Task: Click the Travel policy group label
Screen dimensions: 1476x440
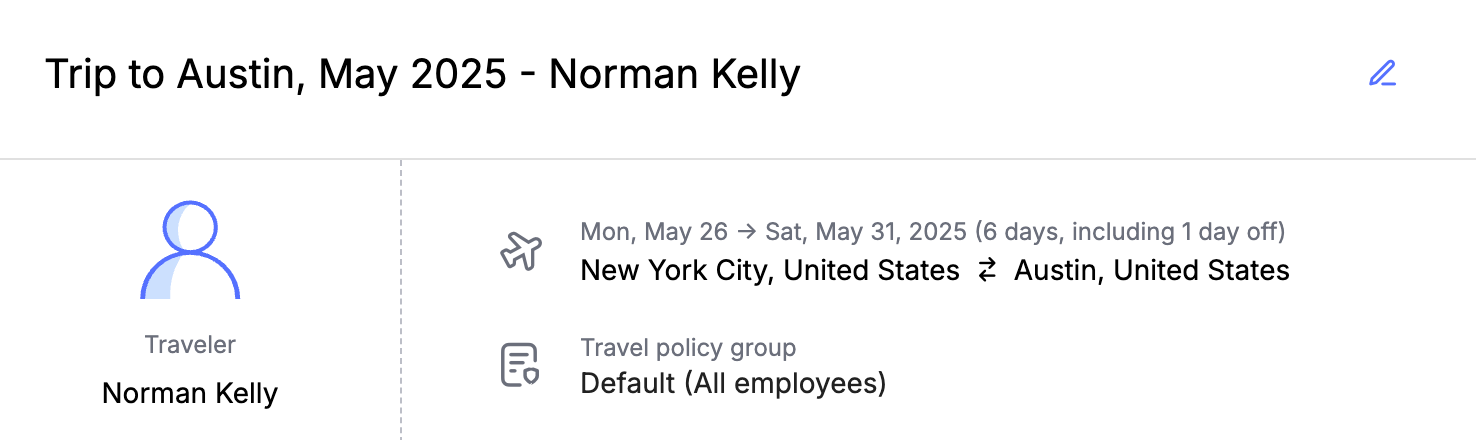Action: pyautogui.click(x=688, y=348)
